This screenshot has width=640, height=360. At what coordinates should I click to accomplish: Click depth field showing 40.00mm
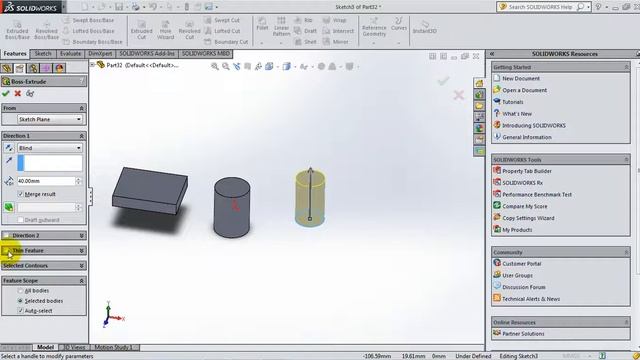(x=46, y=181)
